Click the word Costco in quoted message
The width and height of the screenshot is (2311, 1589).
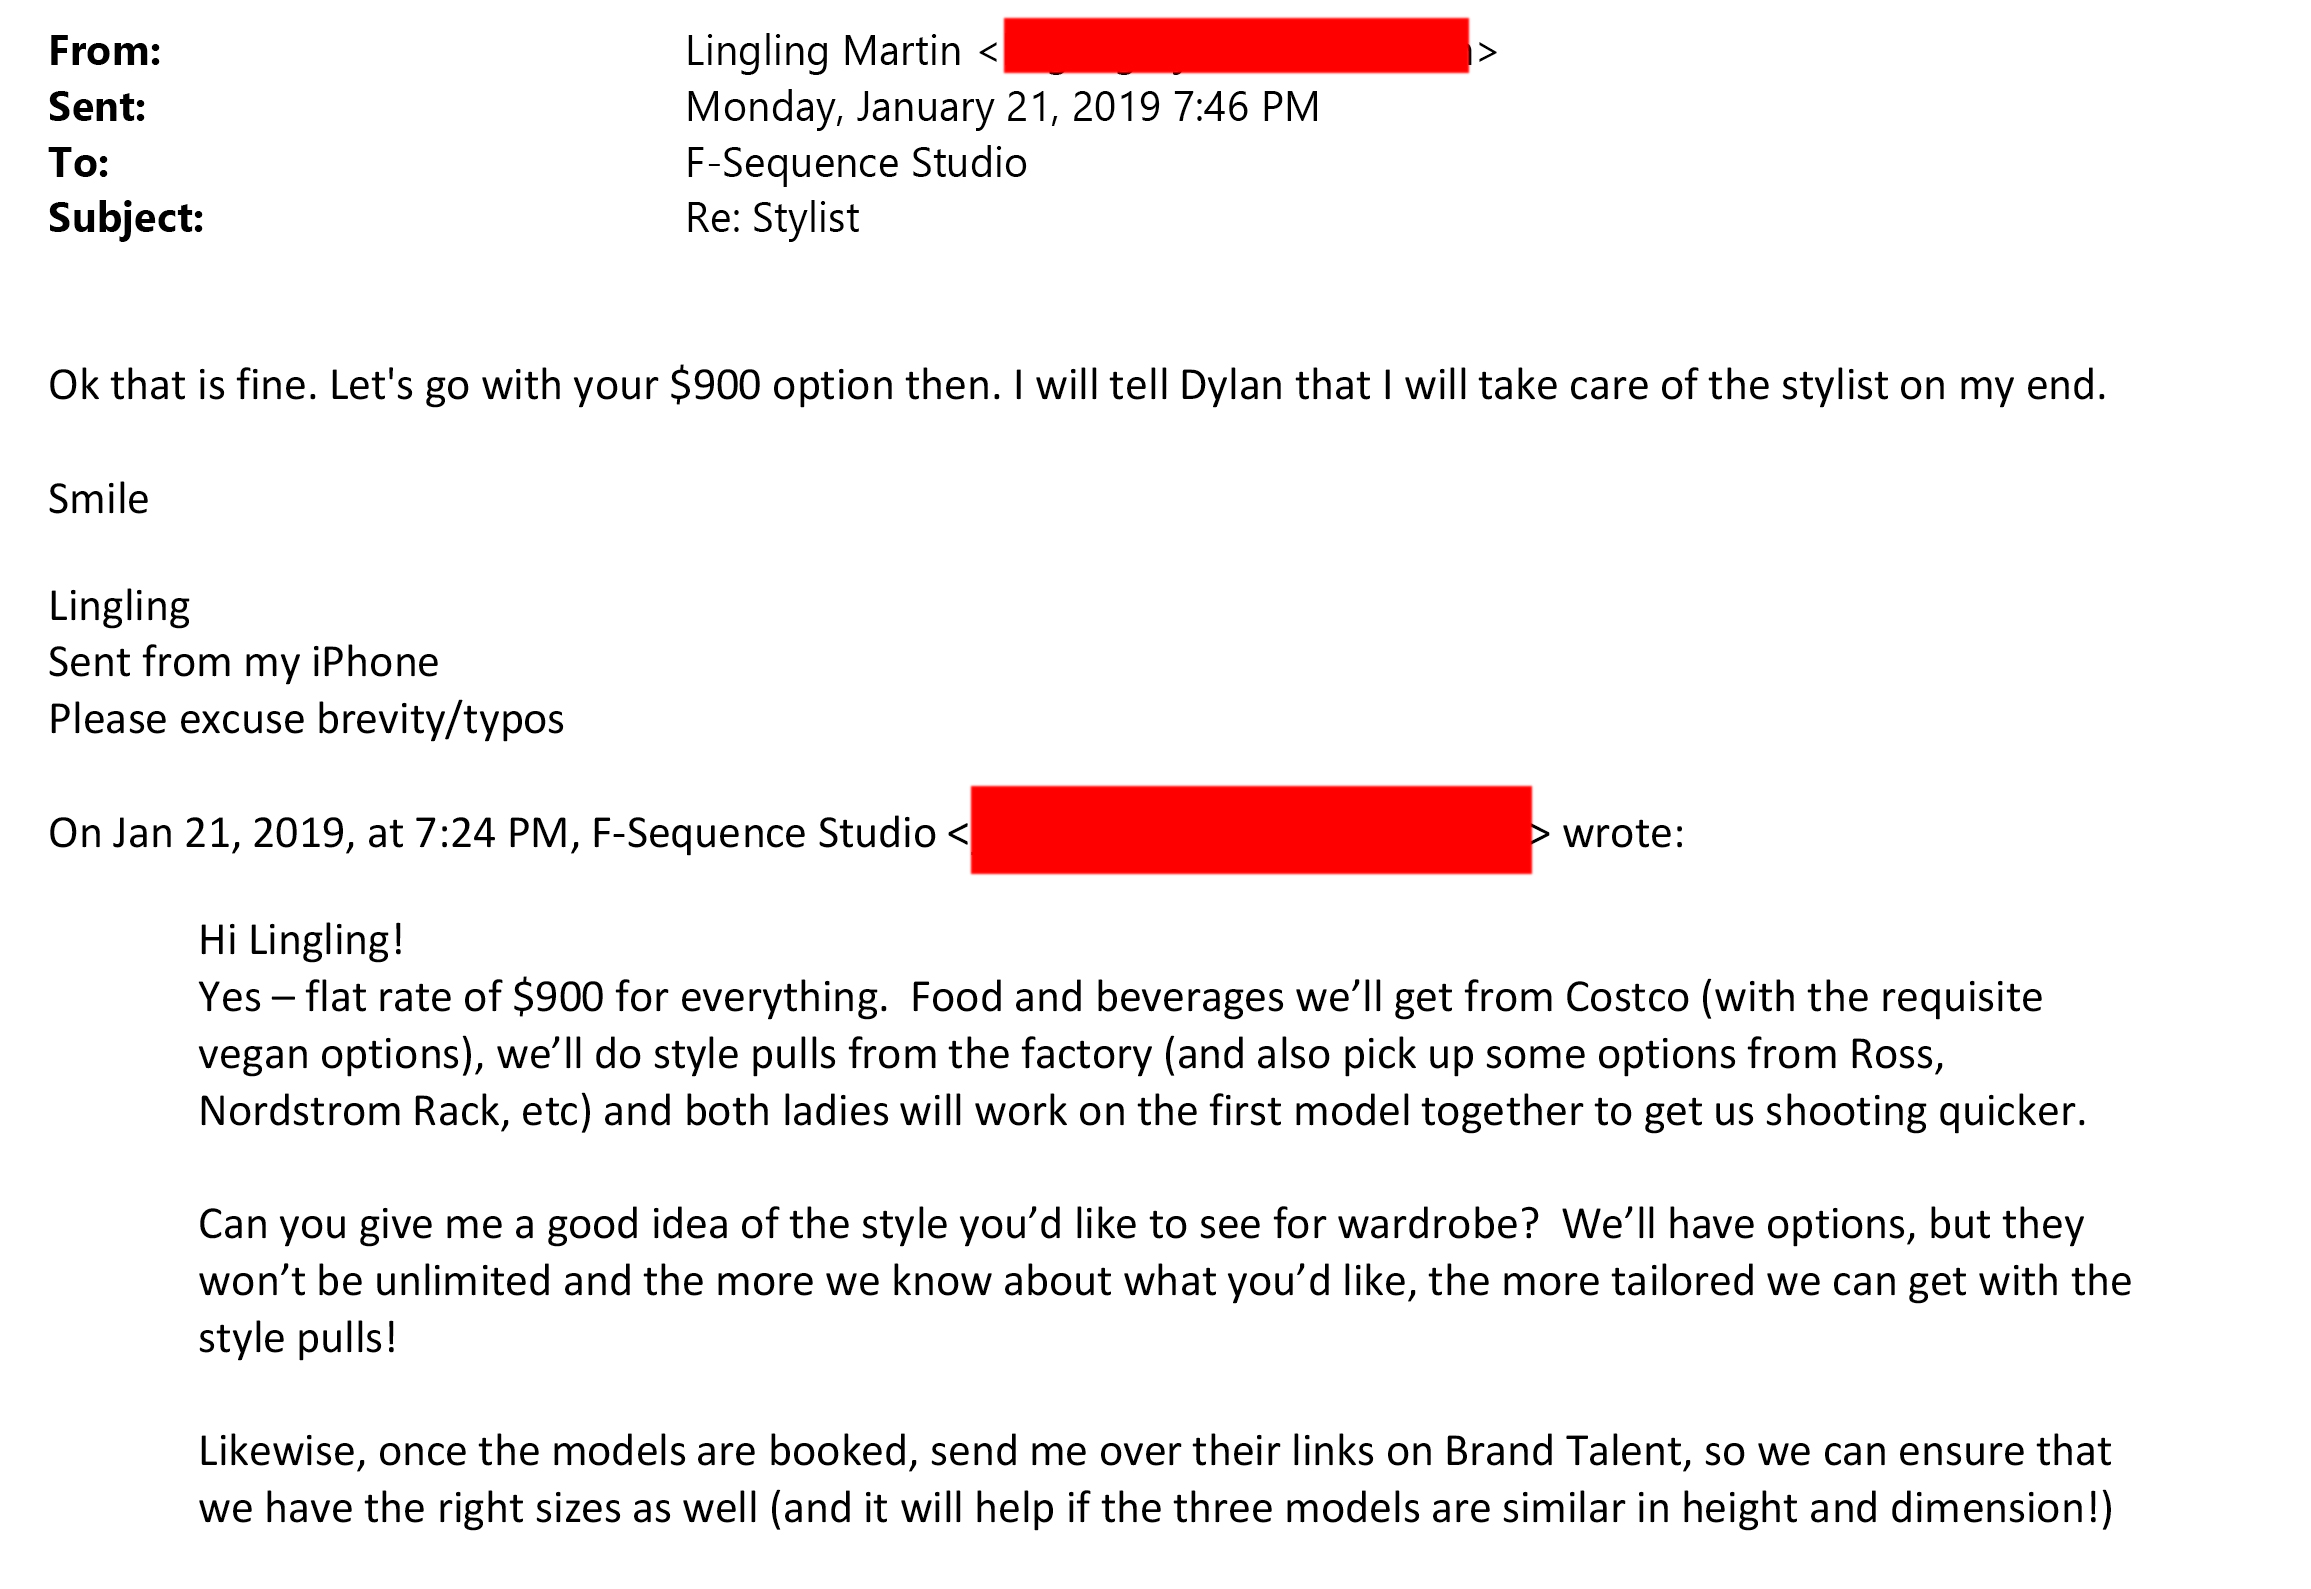point(1627,998)
